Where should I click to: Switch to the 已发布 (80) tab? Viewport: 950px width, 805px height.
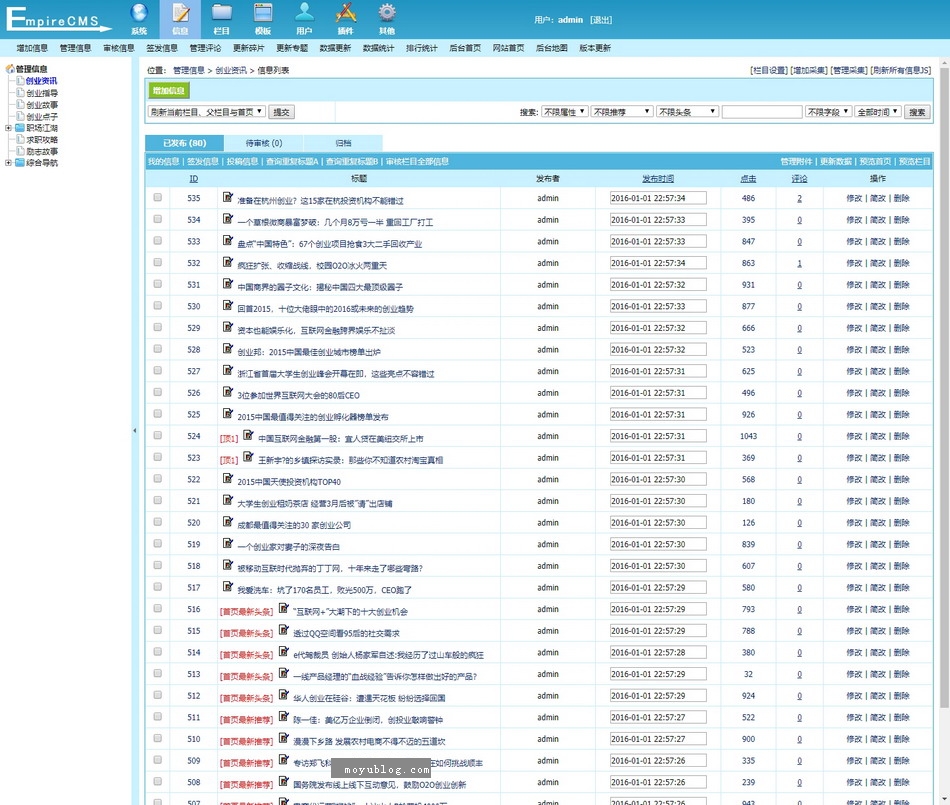(x=185, y=143)
